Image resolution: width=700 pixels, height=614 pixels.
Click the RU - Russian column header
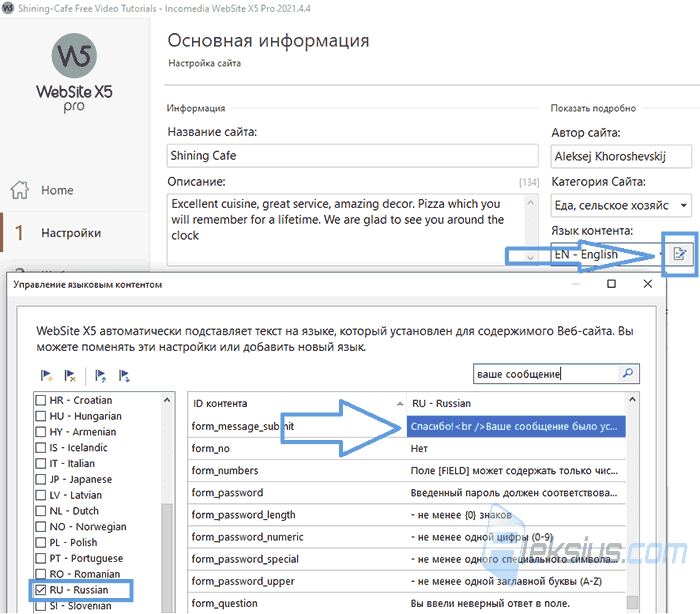(x=516, y=403)
